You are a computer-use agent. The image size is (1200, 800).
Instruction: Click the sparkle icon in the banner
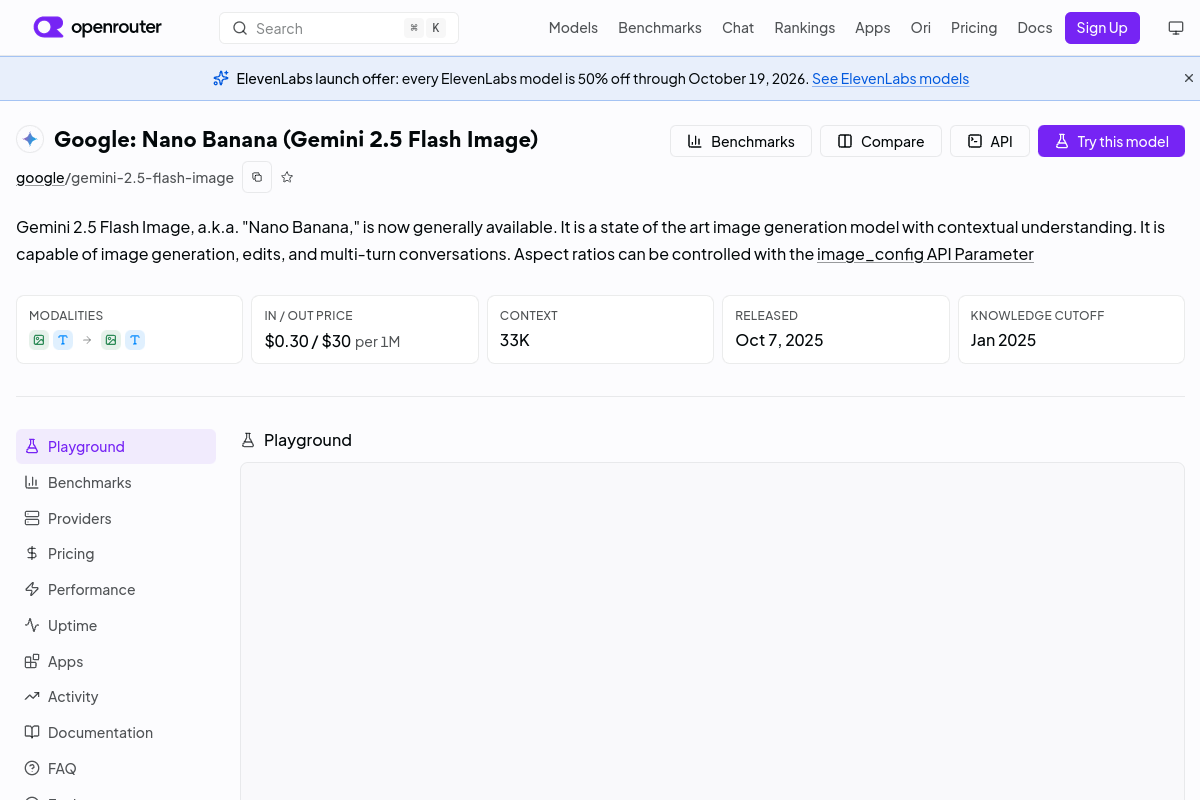pos(221,78)
